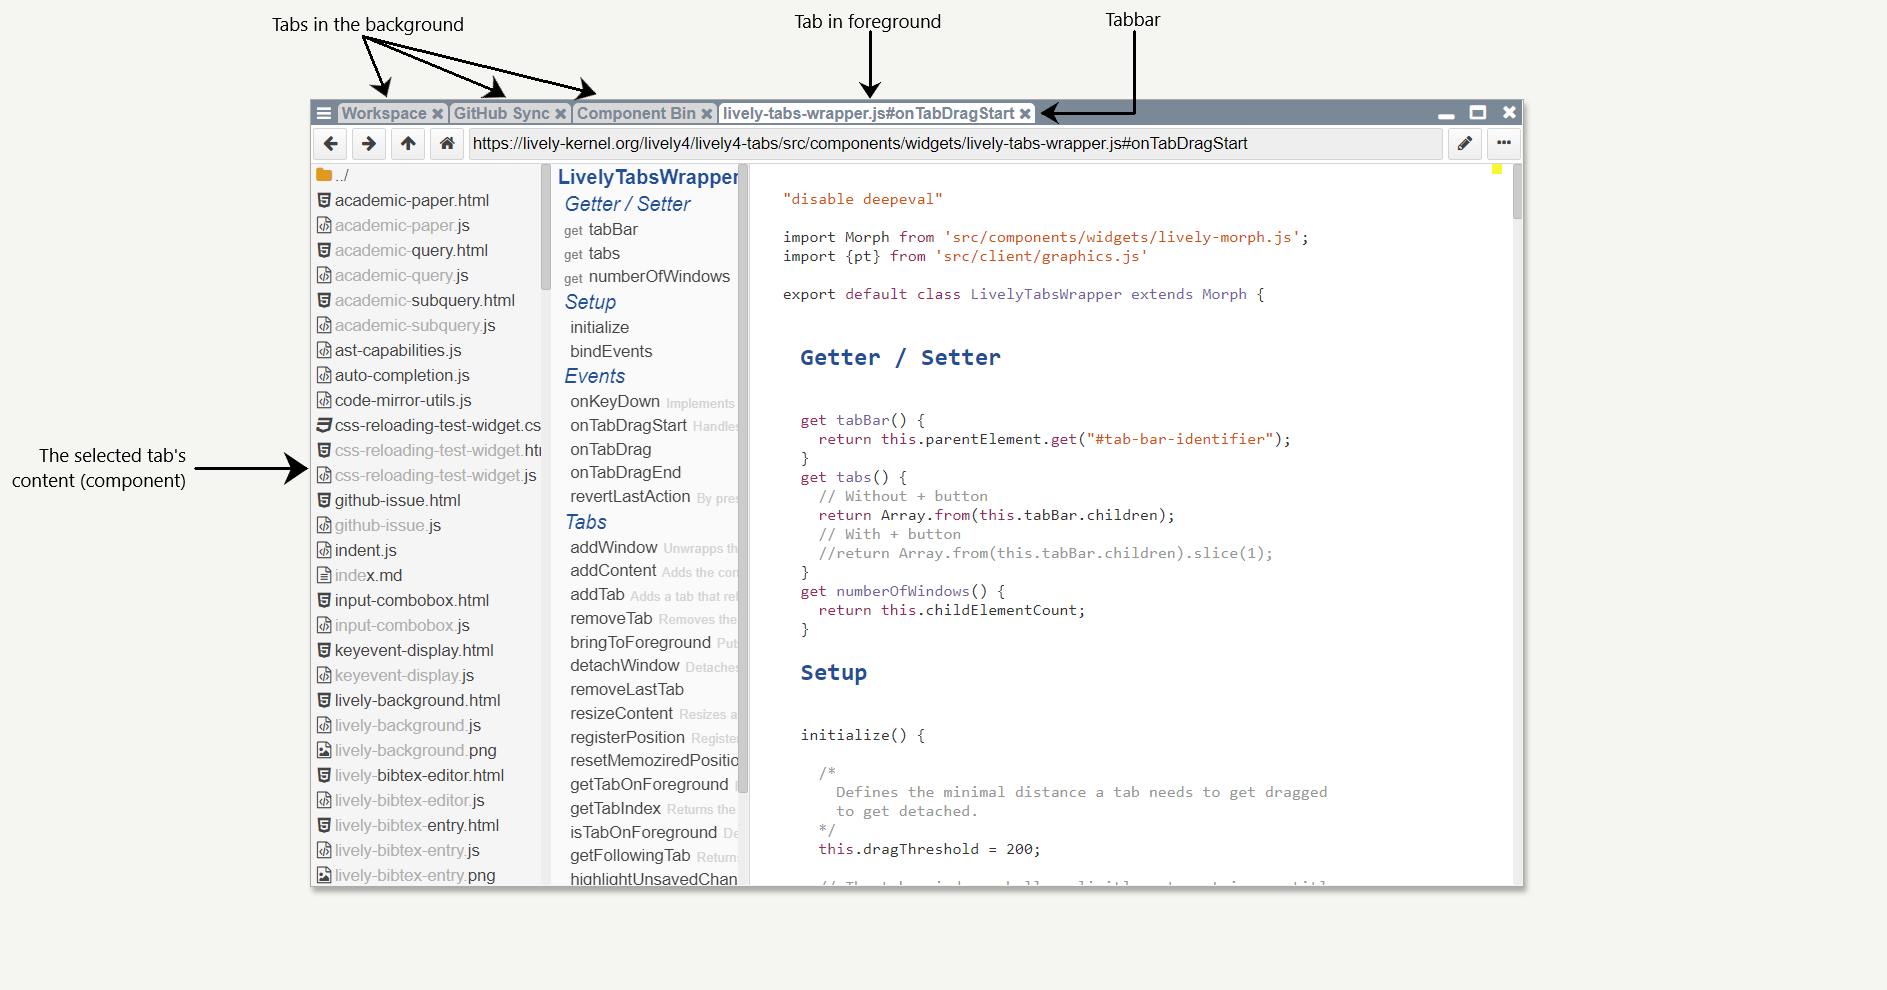Open the hamburger window menu
This screenshot has height=990, width=1887.
324,114
